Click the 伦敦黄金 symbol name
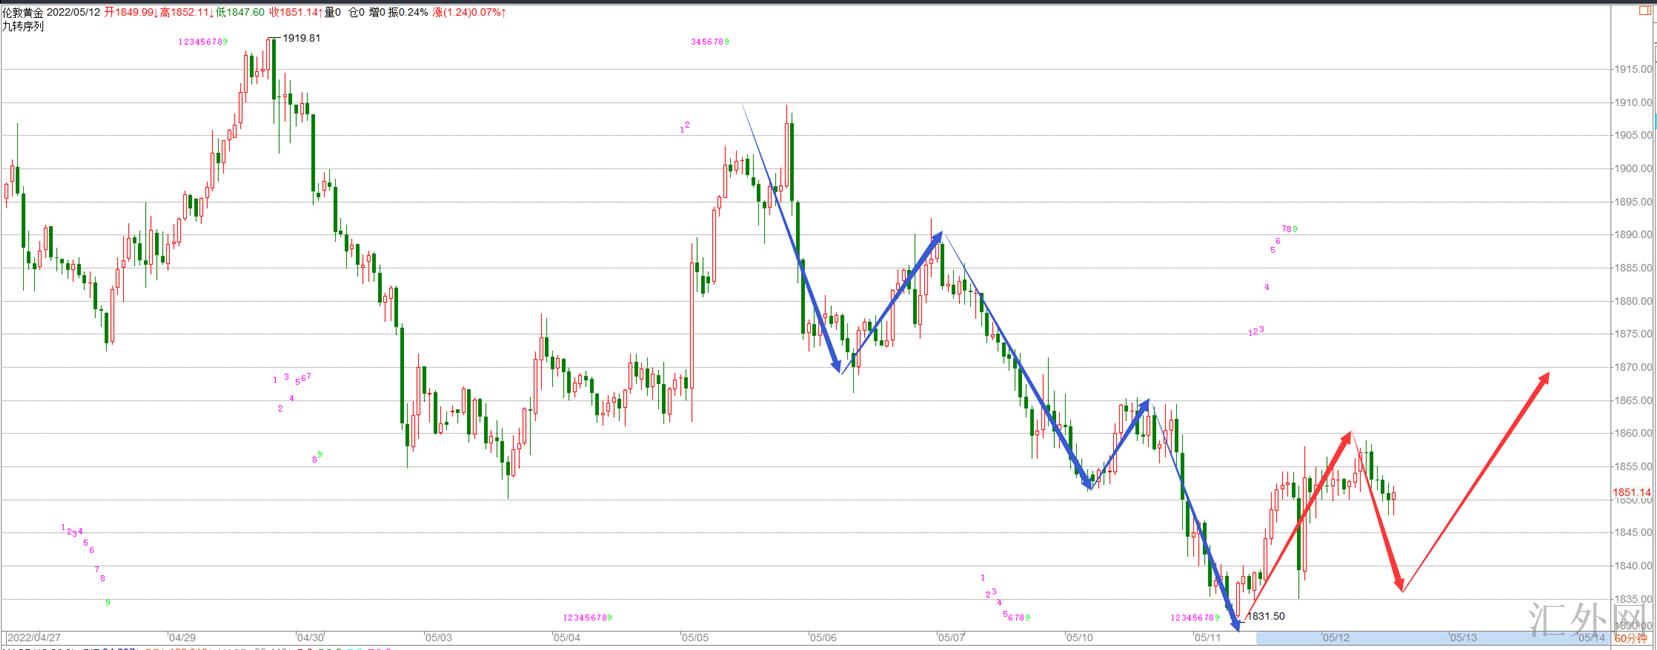 (x=22, y=12)
